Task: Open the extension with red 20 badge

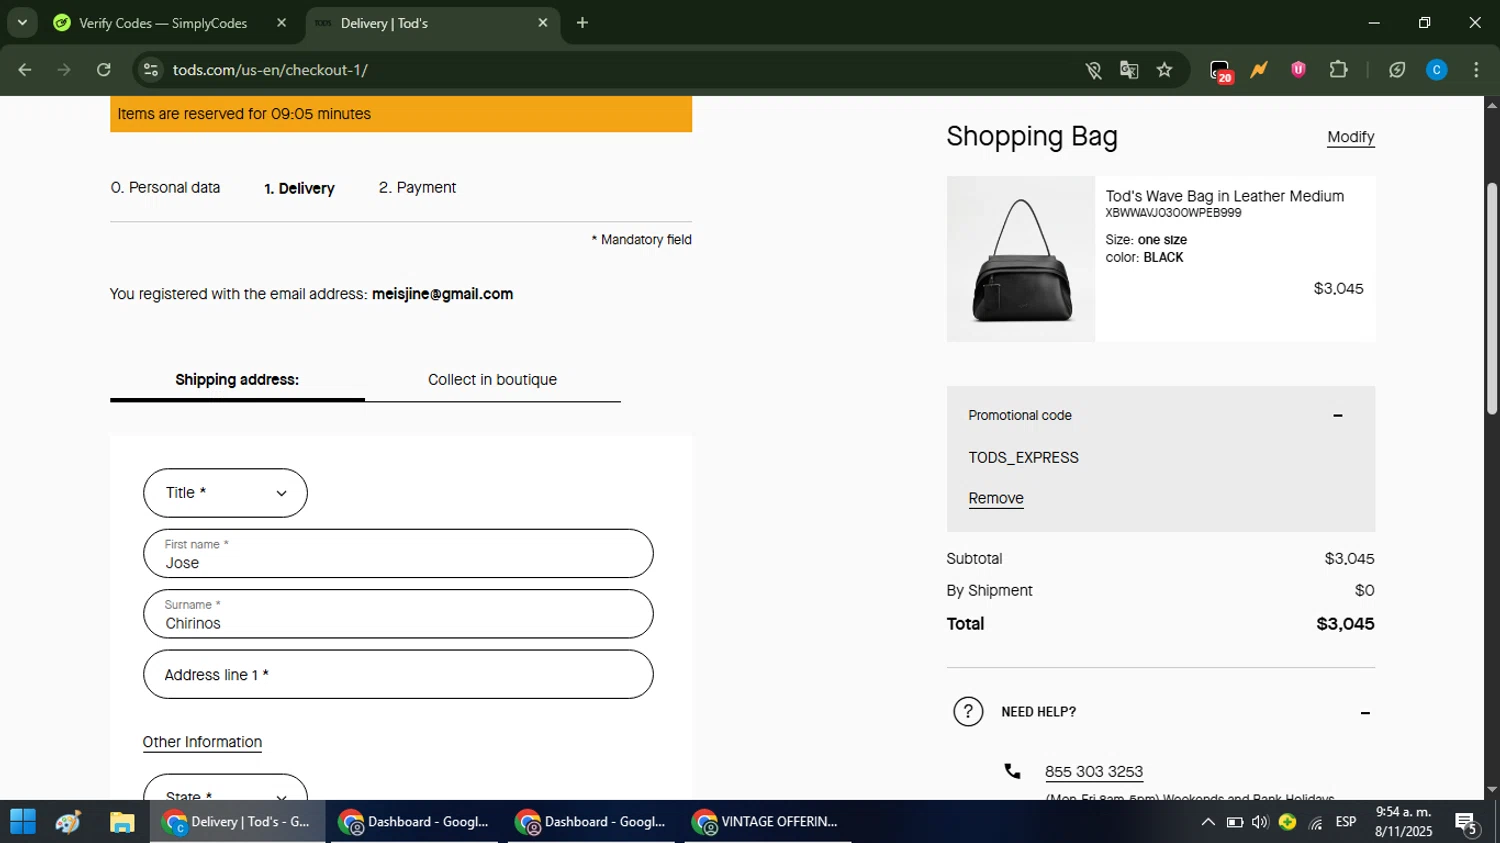Action: coord(1220,71)
